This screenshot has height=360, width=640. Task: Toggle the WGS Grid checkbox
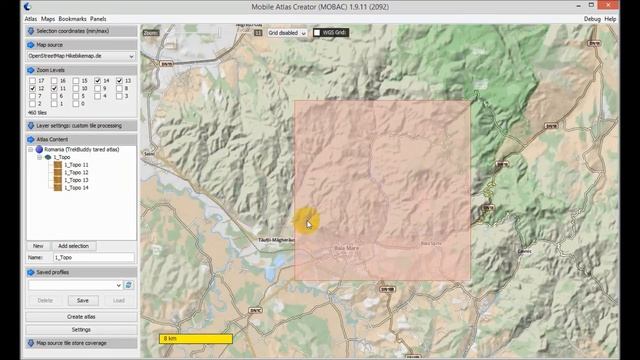[317, 33]
